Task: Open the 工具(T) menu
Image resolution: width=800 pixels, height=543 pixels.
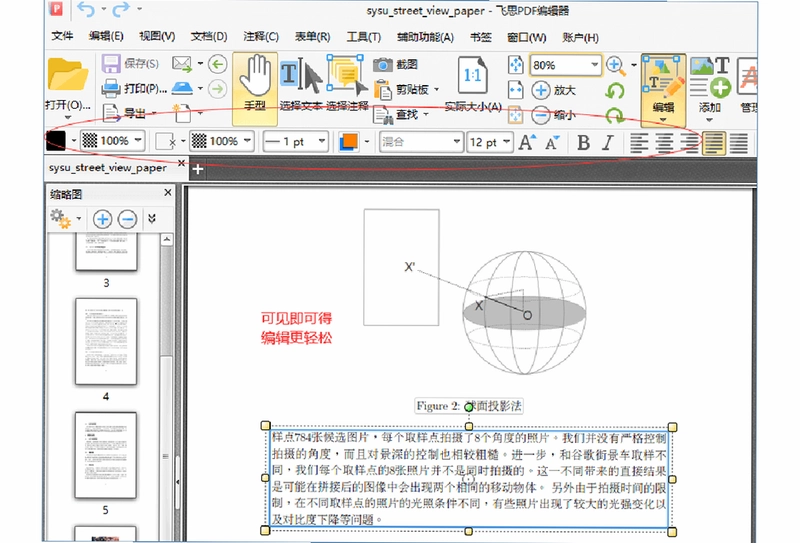Action: click(x=364, y=37)
